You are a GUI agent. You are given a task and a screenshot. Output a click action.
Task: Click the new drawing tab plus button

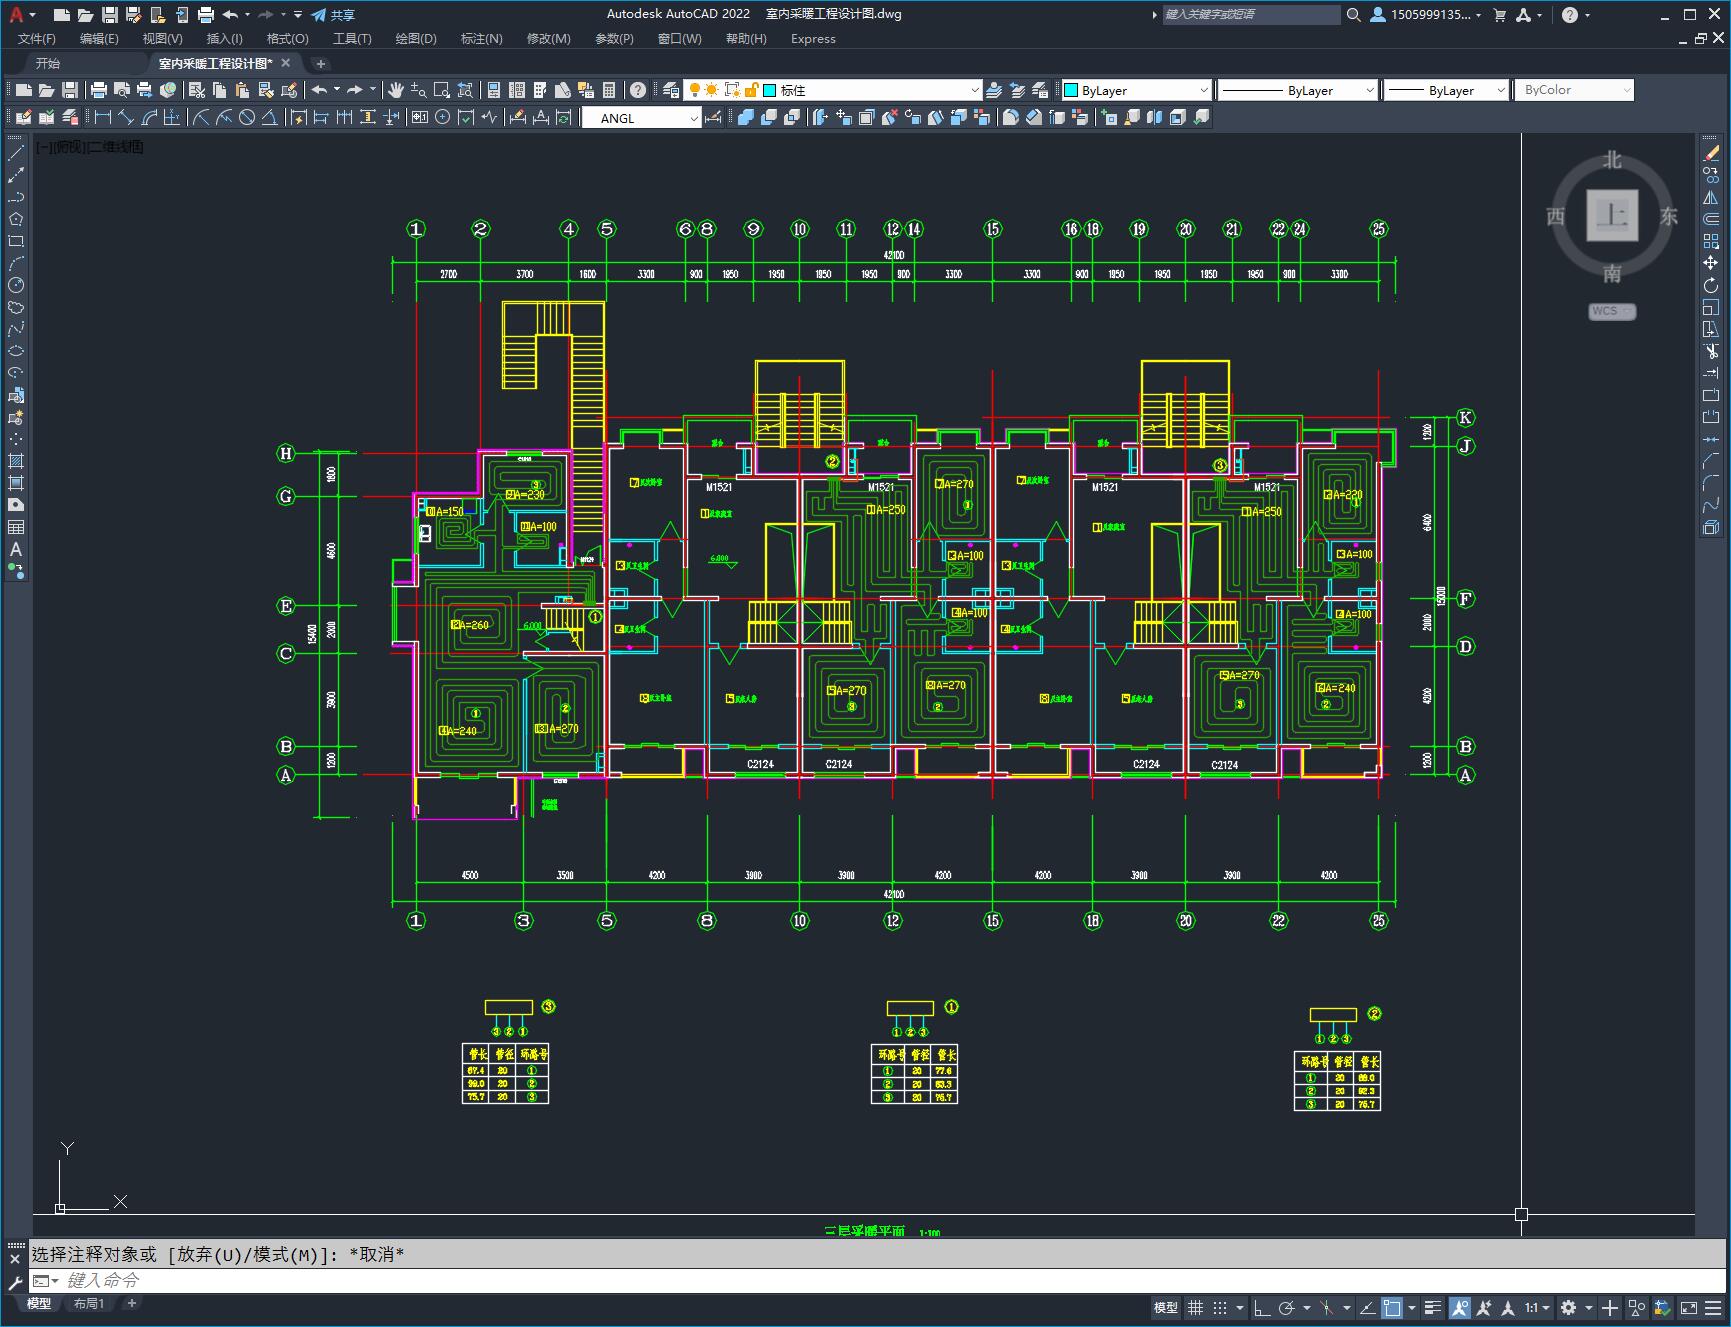[x=321, y=63]
